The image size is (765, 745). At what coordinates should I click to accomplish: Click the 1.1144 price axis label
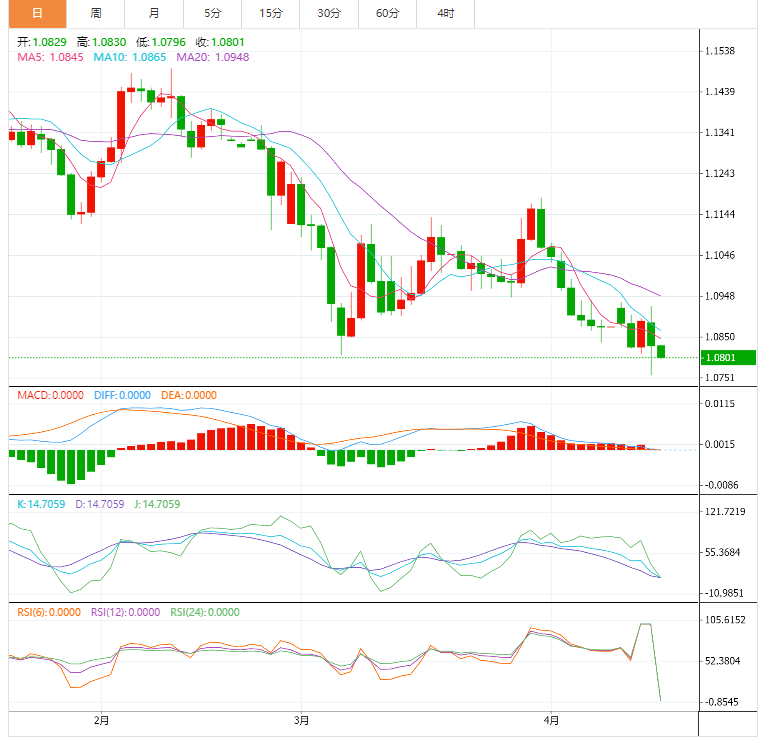tap(720, 214)
